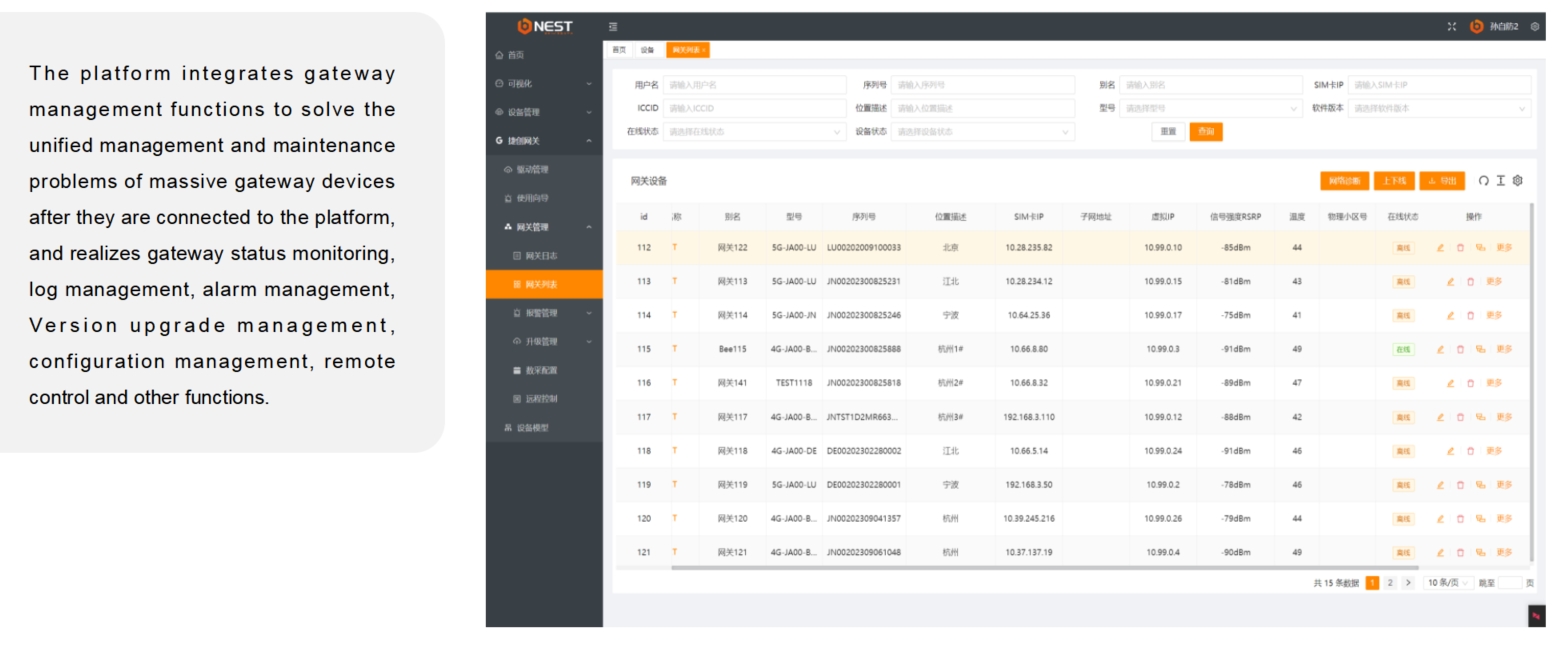Image resolution: width=1560 pixels, height=649 pixels.
Task: Click the orange 查询 button
Action: point(1205,132)
